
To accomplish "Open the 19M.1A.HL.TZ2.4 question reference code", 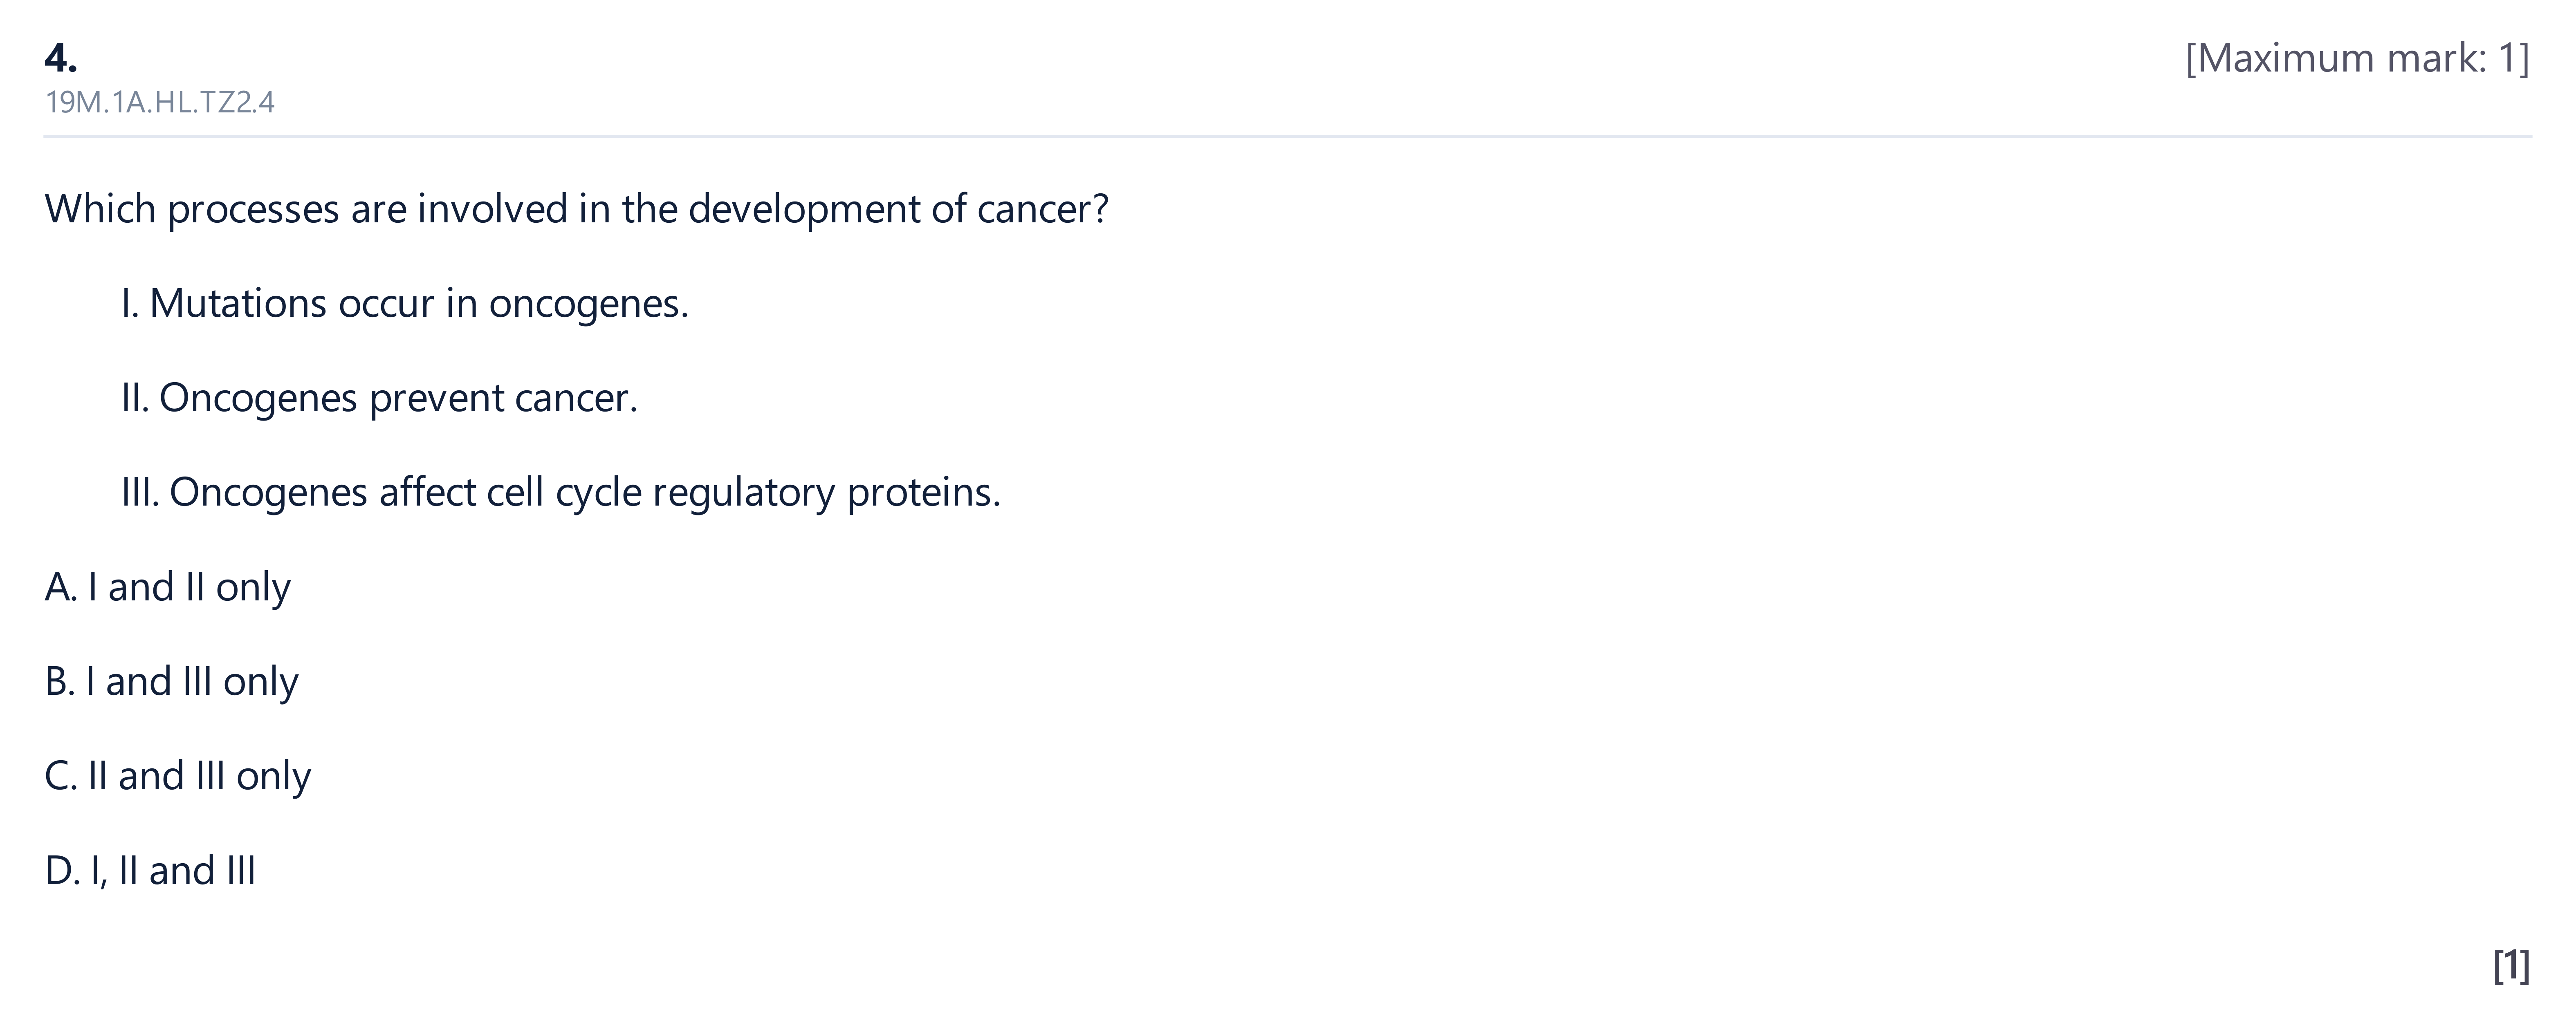I will (160, 102).
